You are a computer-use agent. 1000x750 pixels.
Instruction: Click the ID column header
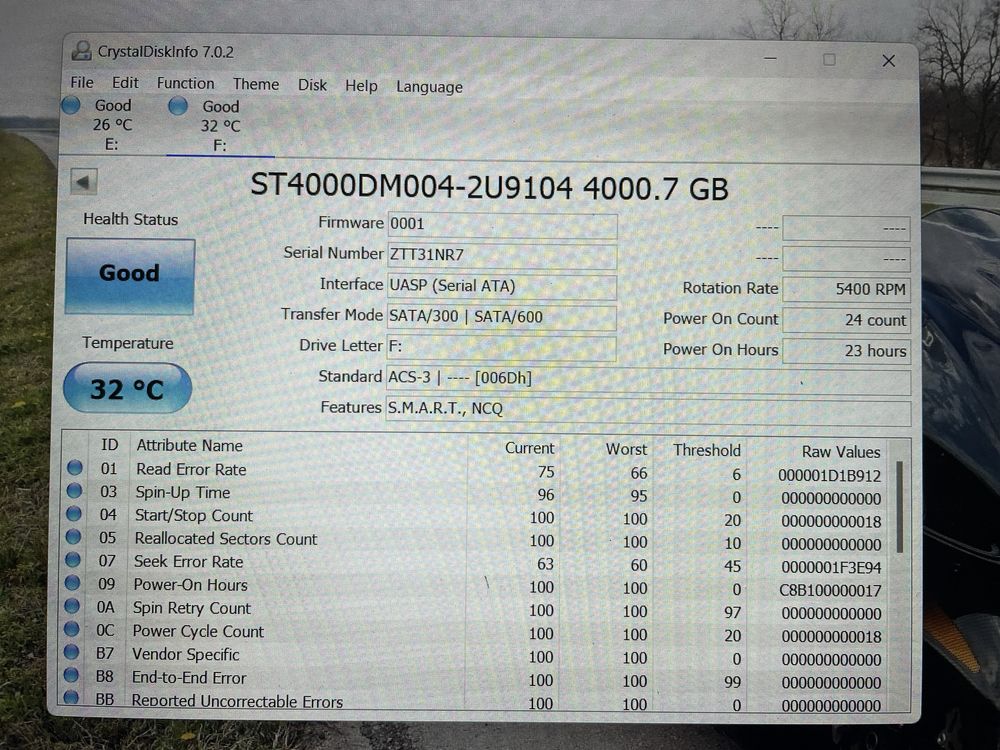click(110, 445)
